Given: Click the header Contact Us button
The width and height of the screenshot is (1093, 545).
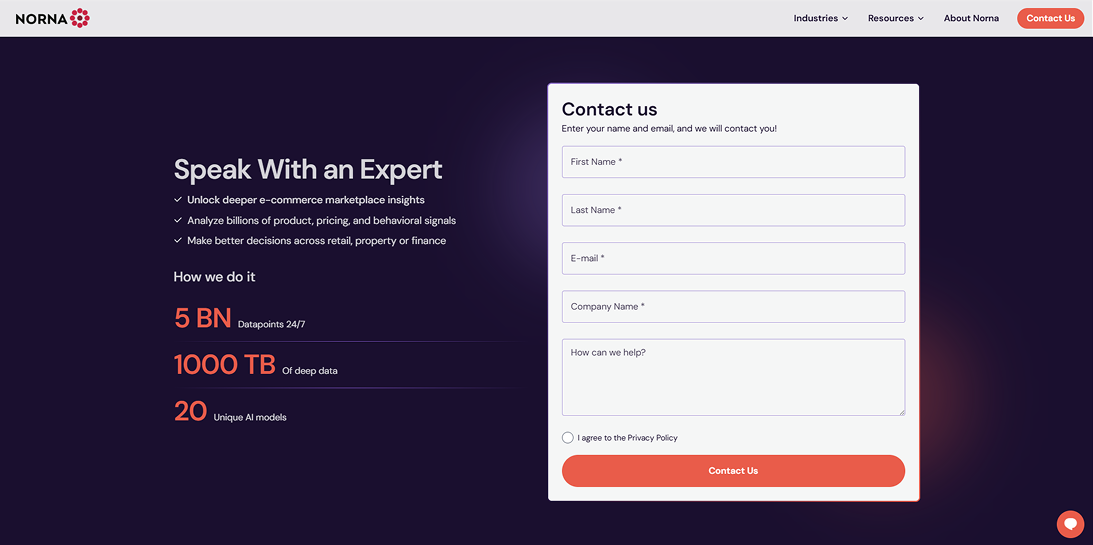Looking at the screenshot, I should tap(1050, 18).
